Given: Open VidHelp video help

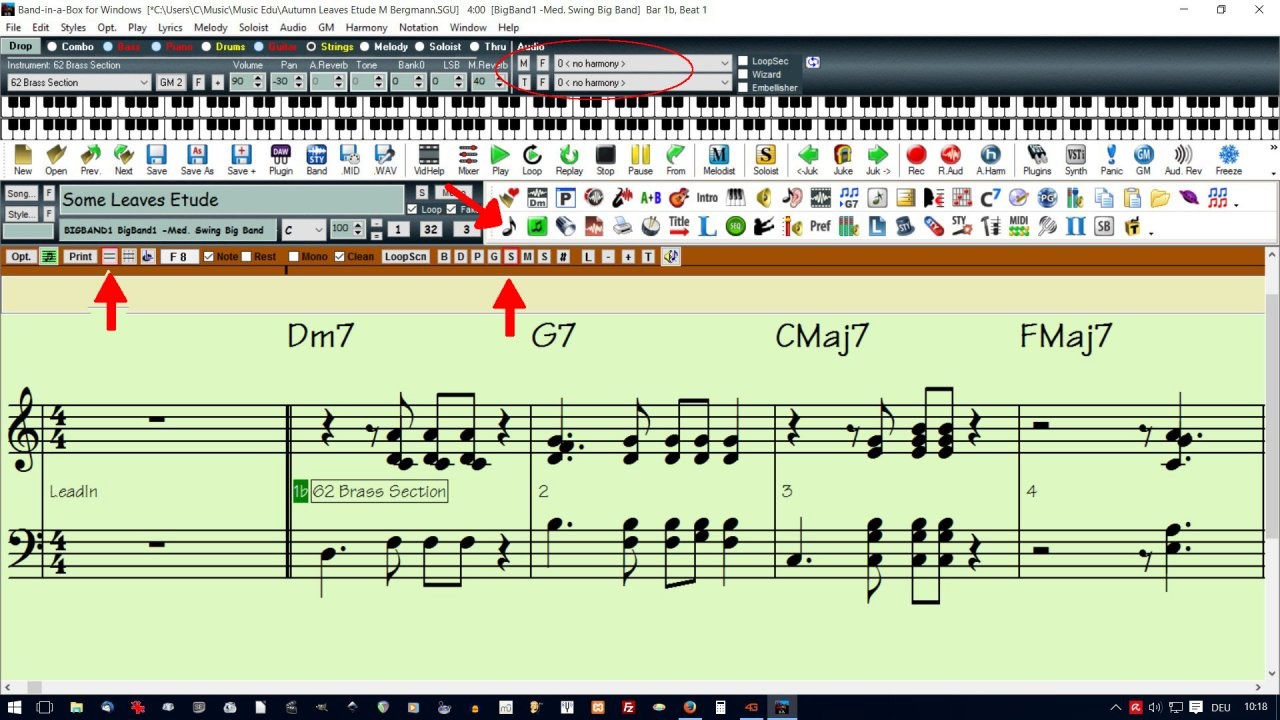Looking at the screenshot, I should 429,160.
